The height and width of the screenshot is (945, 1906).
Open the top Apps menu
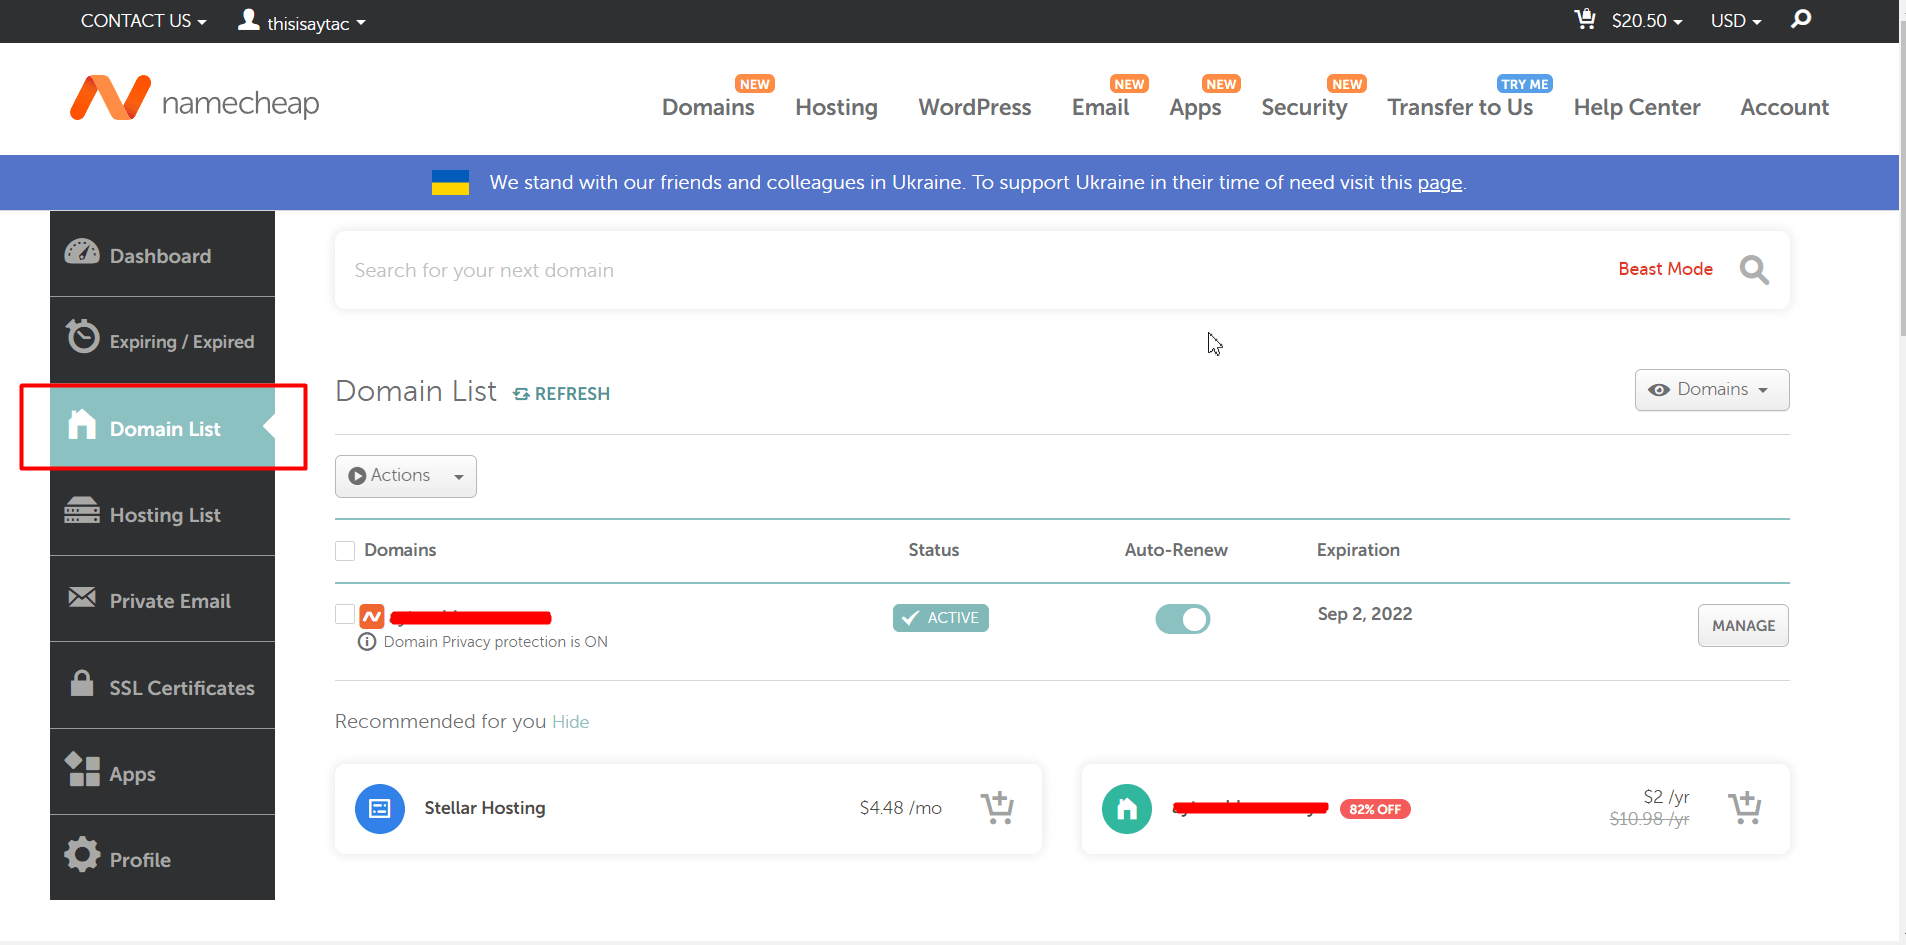point(1195,107)
